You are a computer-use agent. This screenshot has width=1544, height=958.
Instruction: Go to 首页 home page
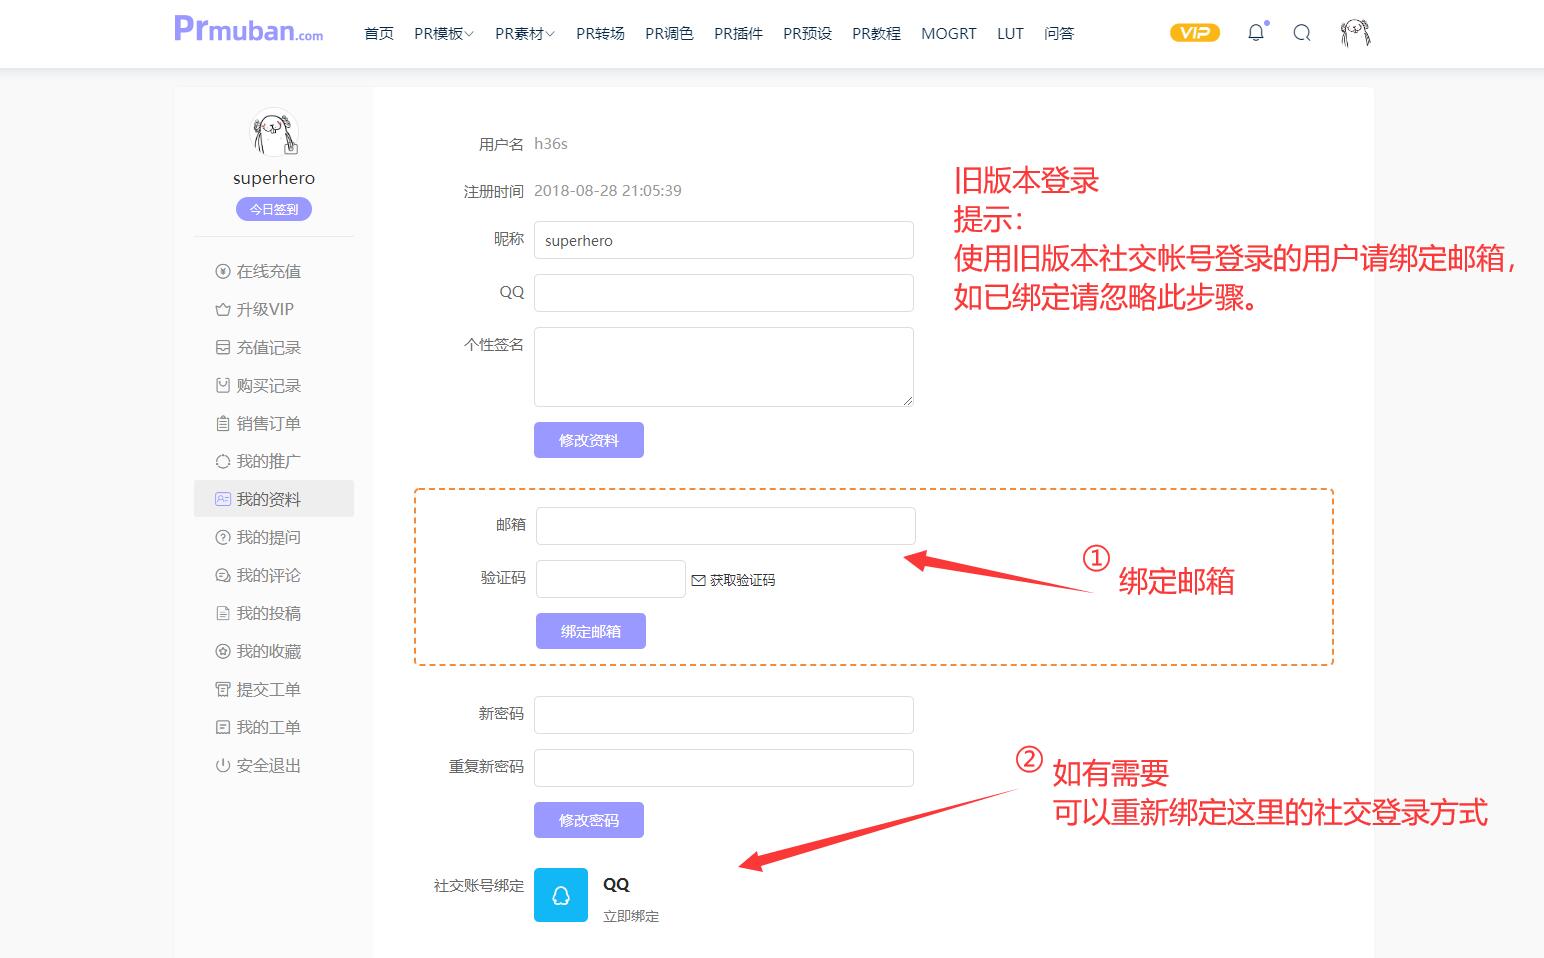click(379, 34)
